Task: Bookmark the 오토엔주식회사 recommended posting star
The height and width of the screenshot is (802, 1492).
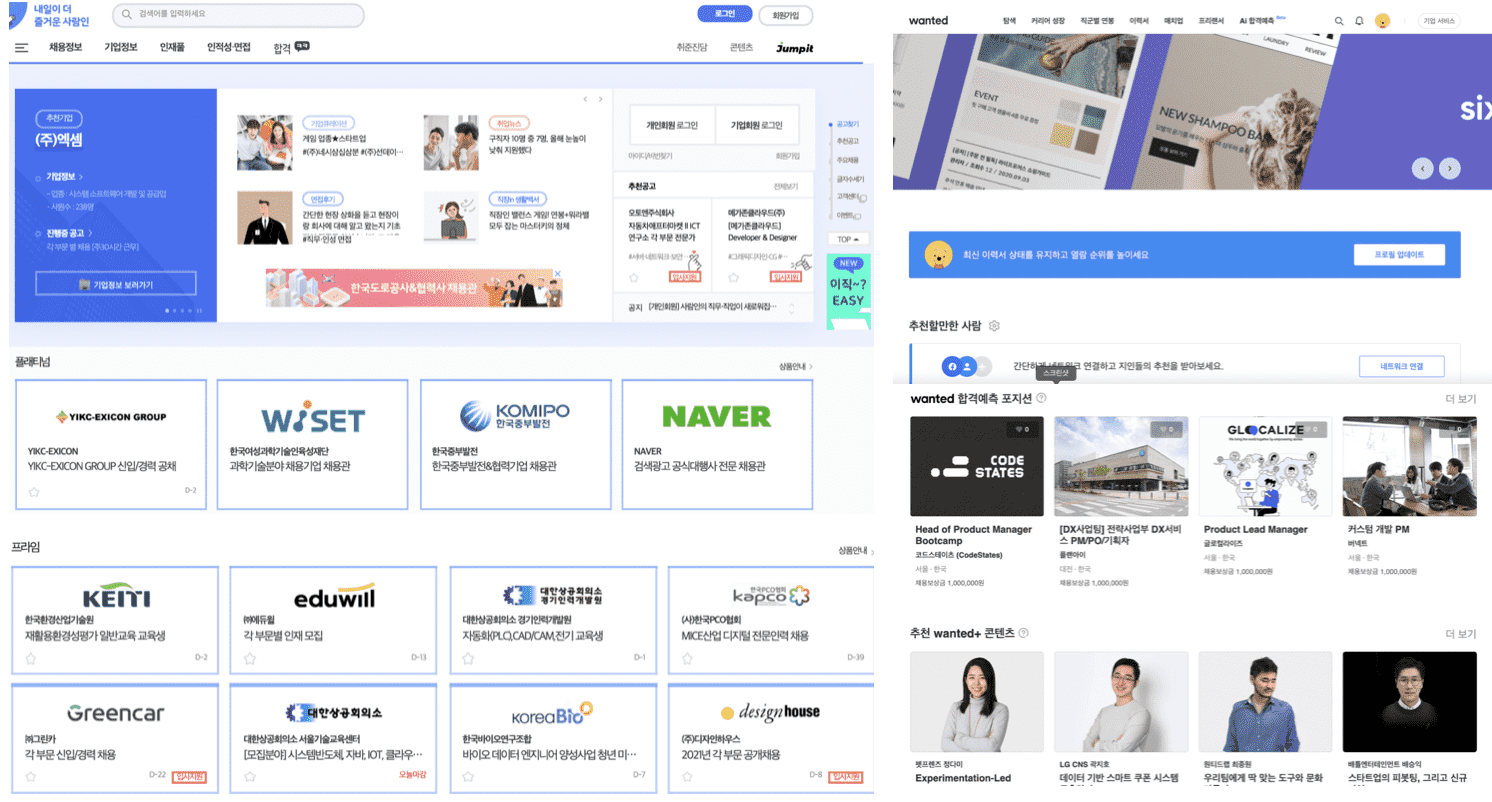Action: pyautogui.click(x=634, y=277)
